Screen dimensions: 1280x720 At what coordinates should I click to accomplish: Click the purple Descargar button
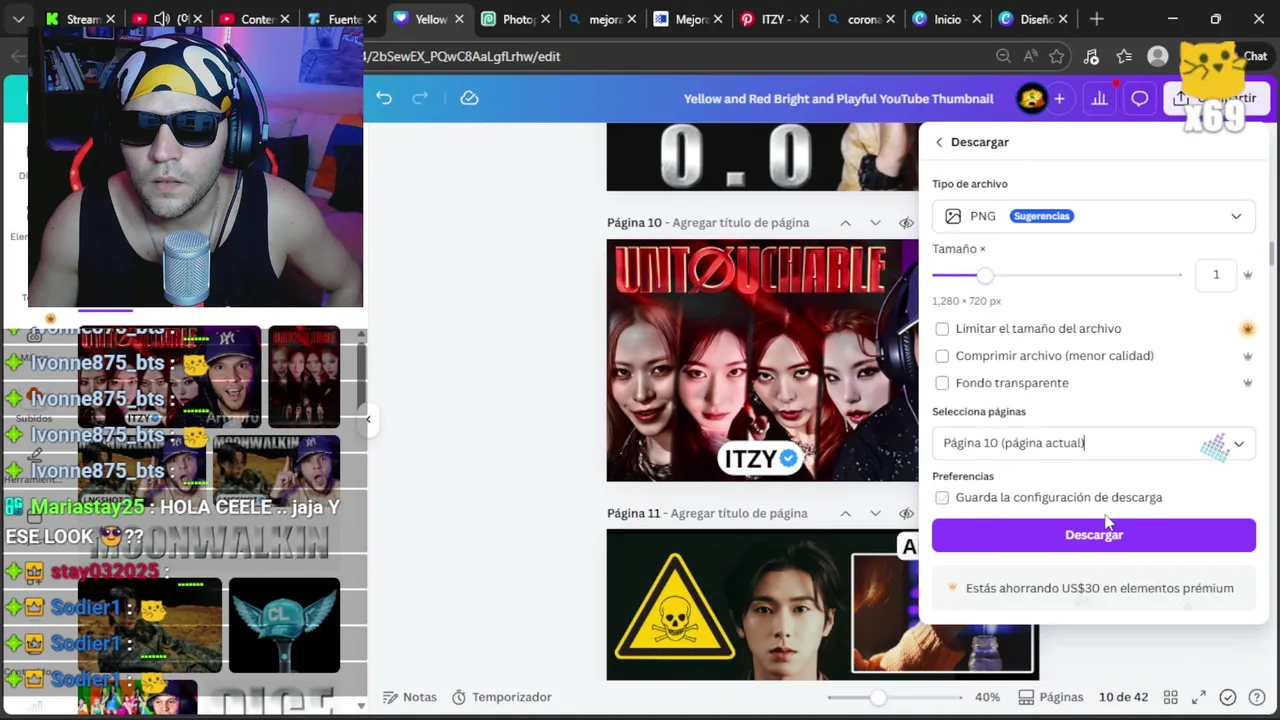tap(1094, 535)
